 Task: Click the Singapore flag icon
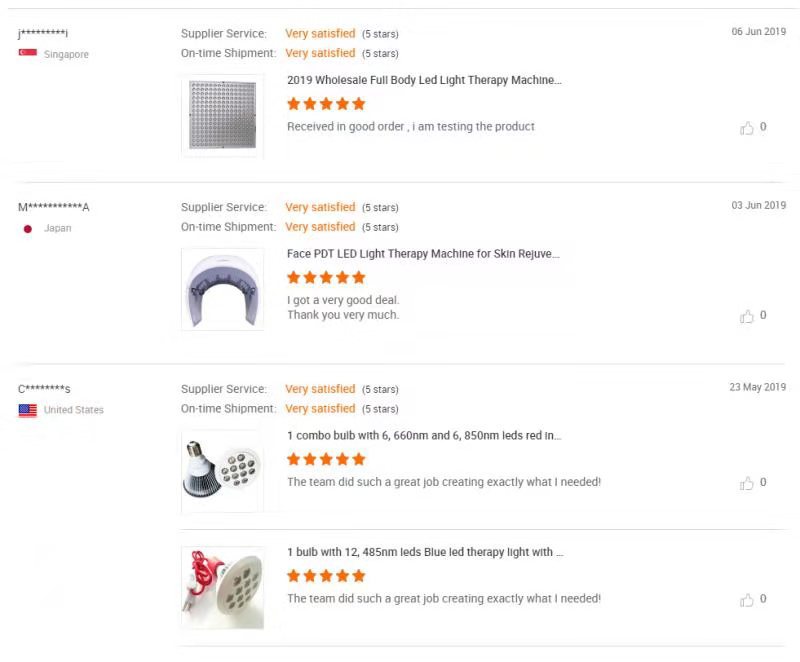(28, 54)
